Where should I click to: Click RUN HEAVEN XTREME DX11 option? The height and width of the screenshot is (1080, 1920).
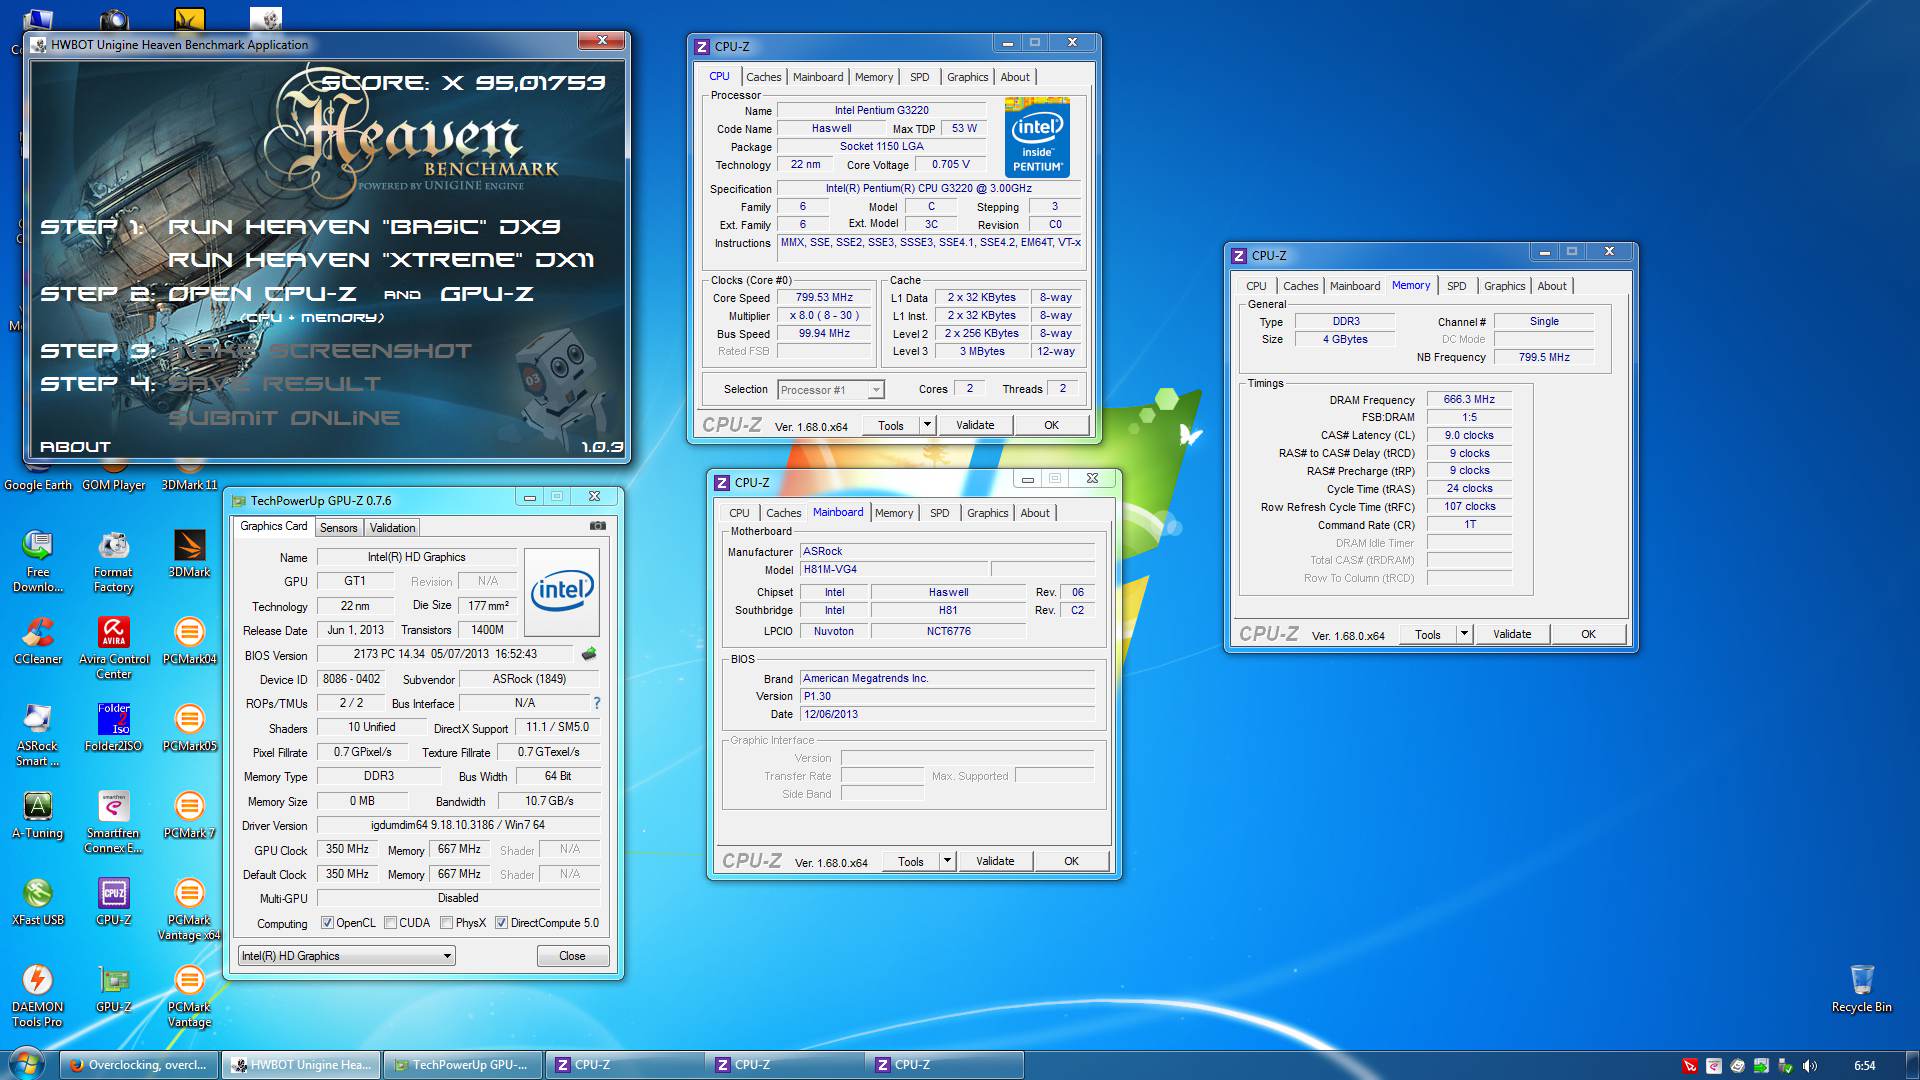pyautogui.click(x=381, y=260)
